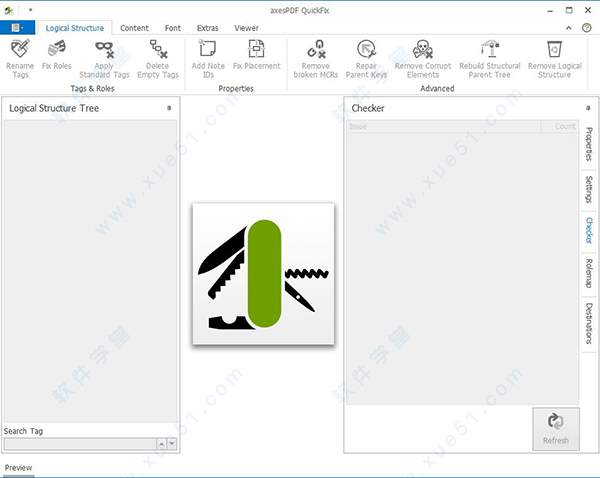Click Delete Empty Tags icon
The image size is (600, 478).
click(x=158, y=49)
